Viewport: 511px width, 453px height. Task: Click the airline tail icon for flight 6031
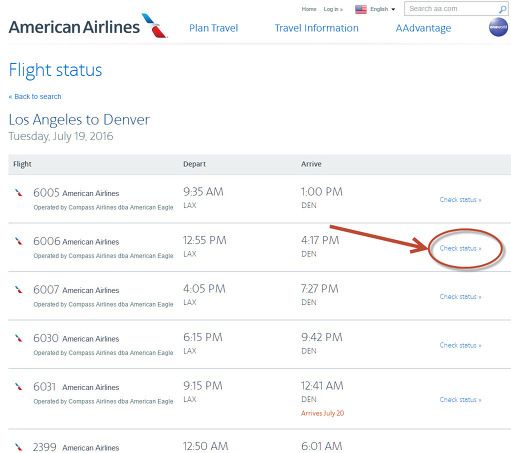19,387
